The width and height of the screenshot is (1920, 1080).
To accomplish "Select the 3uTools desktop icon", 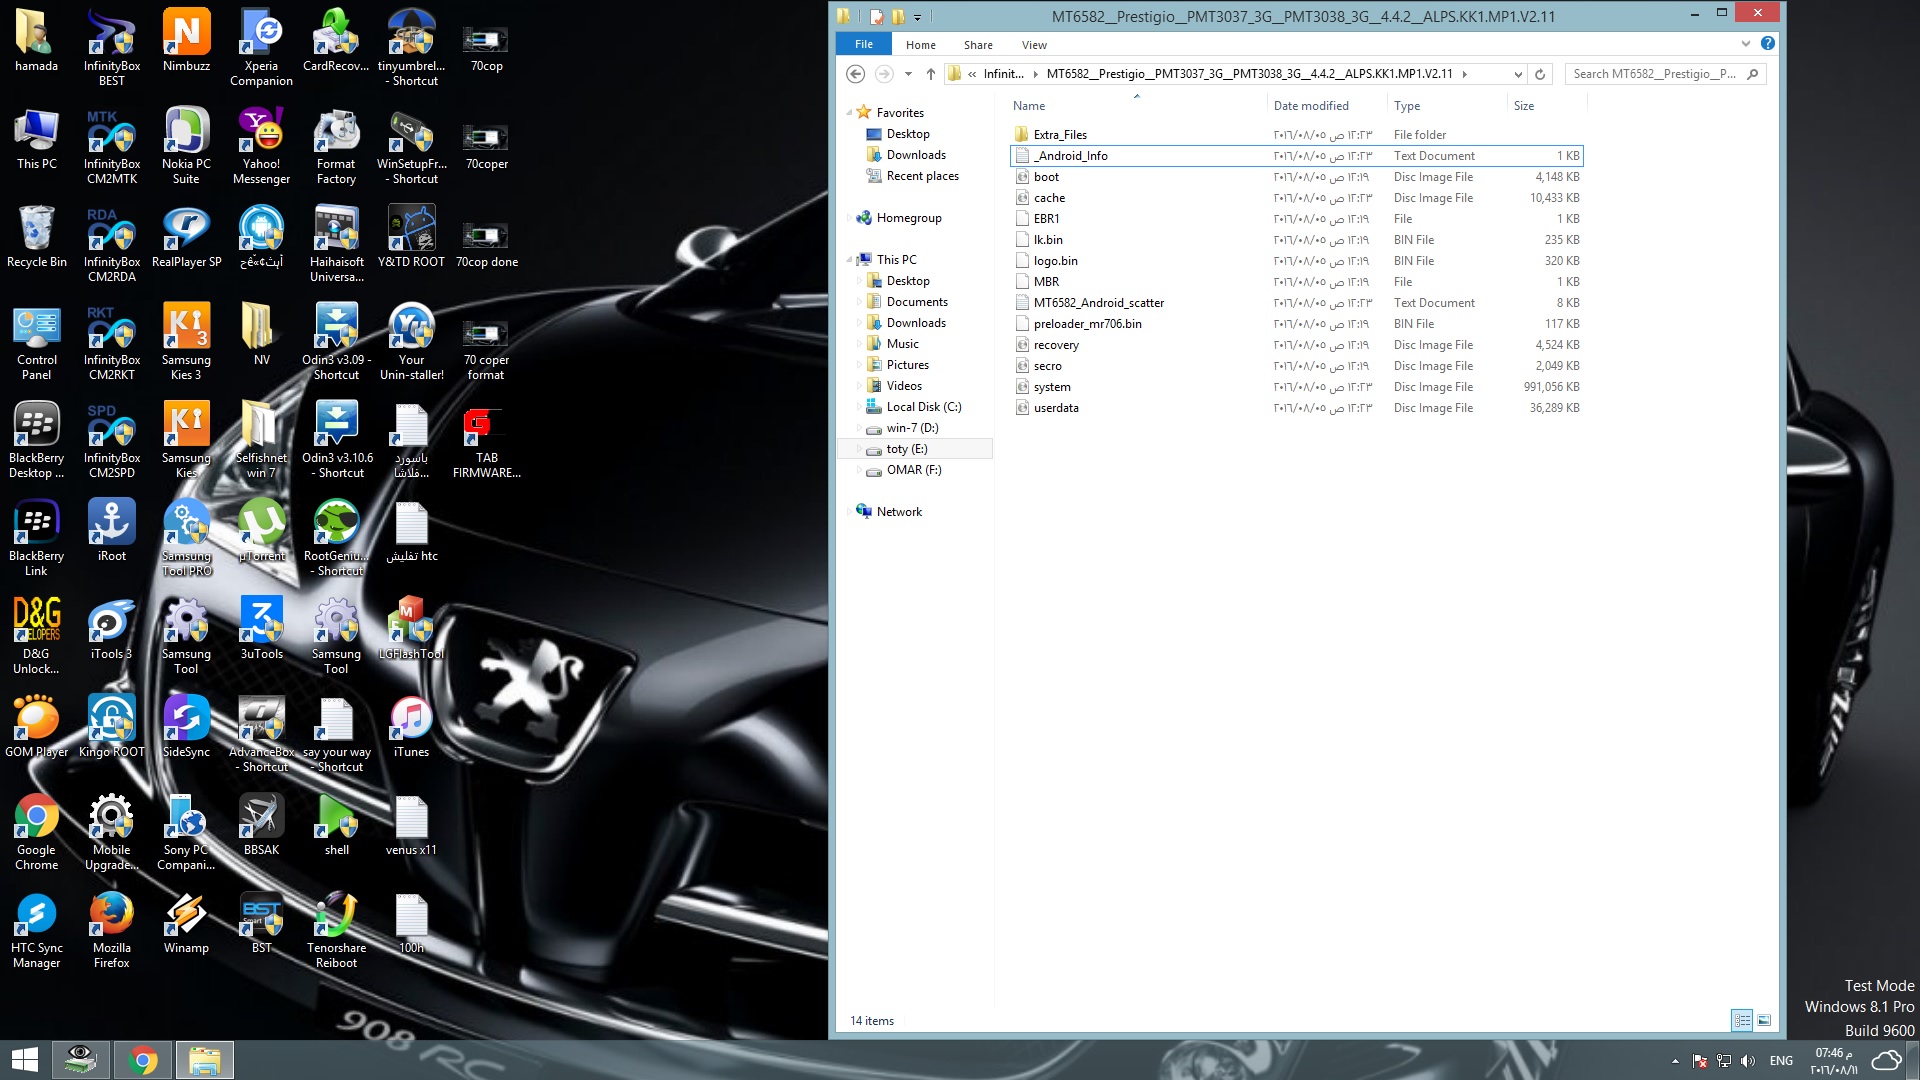I will (x=261, y=628).
